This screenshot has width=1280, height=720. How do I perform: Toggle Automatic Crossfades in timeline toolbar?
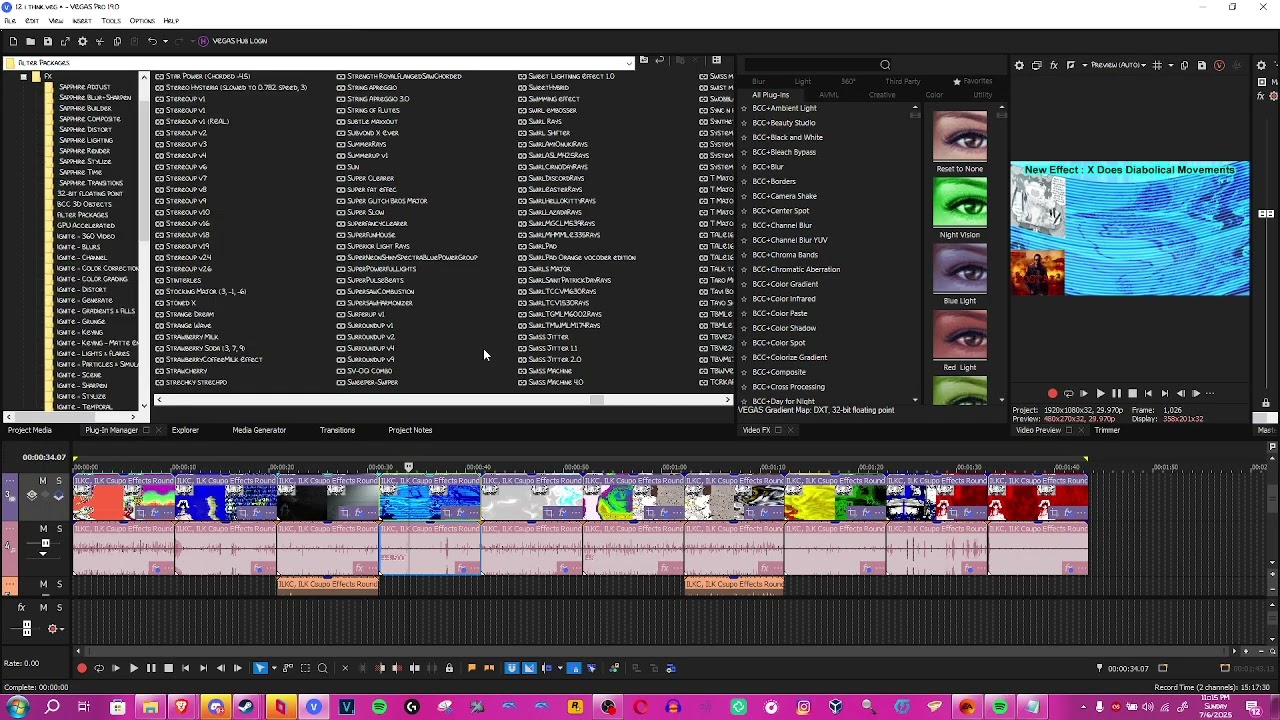click(x=530, y=668)
